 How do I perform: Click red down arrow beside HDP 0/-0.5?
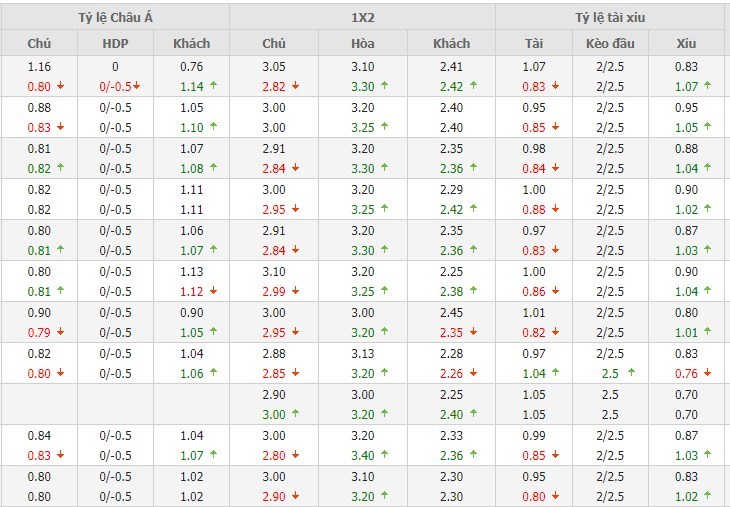click(x=136, y=86)
